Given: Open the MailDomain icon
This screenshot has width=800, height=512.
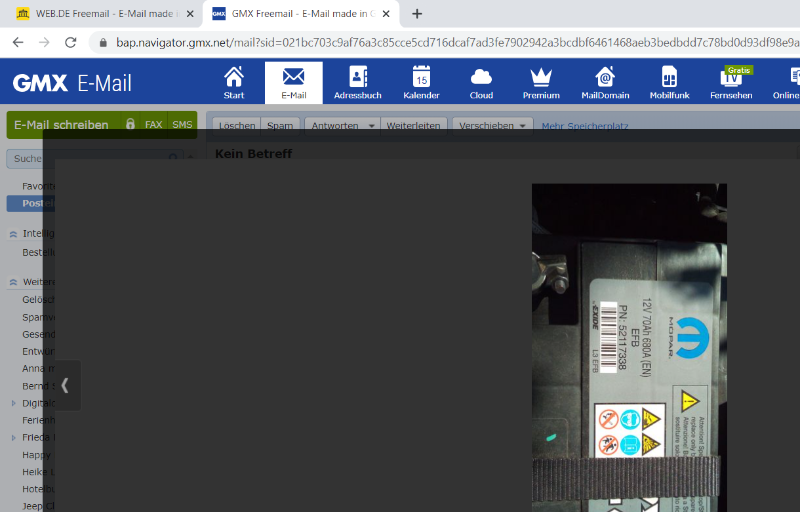Looking at the screenshot, I should coord(604,83).
